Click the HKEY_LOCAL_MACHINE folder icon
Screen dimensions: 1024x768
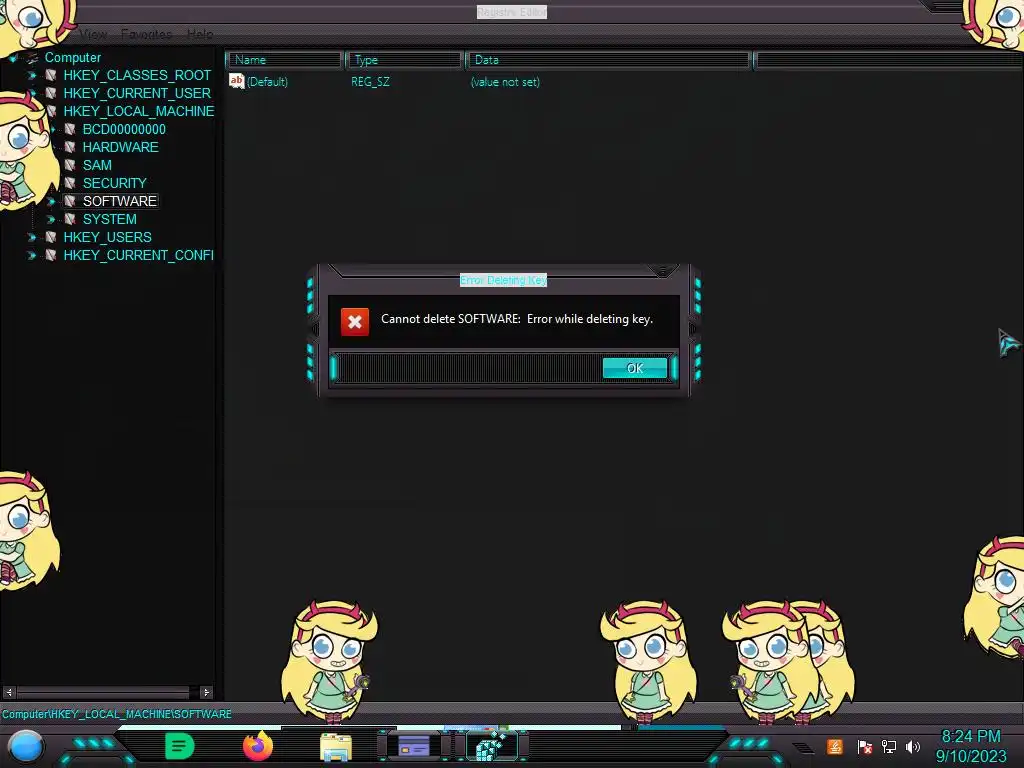(x=50, y=111)
